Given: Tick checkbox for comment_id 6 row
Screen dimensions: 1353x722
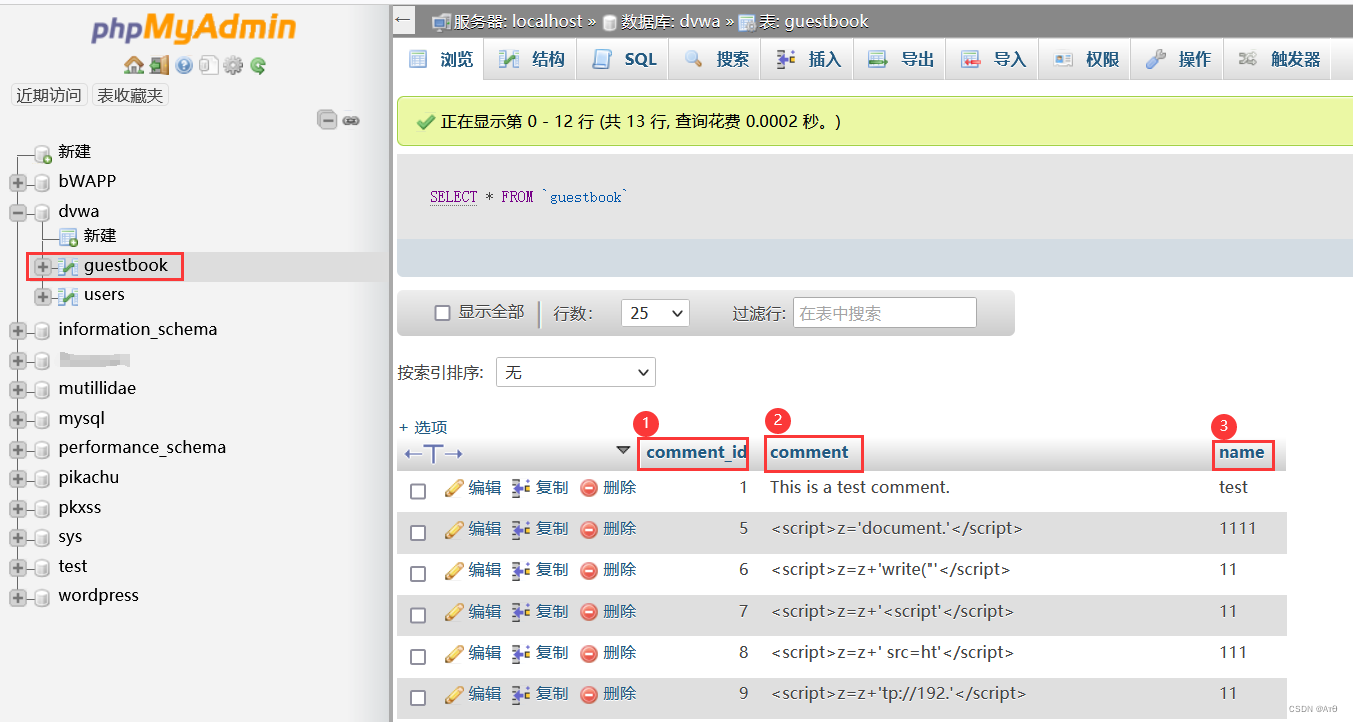Looking at the screenshot, I should coord(418,573).
